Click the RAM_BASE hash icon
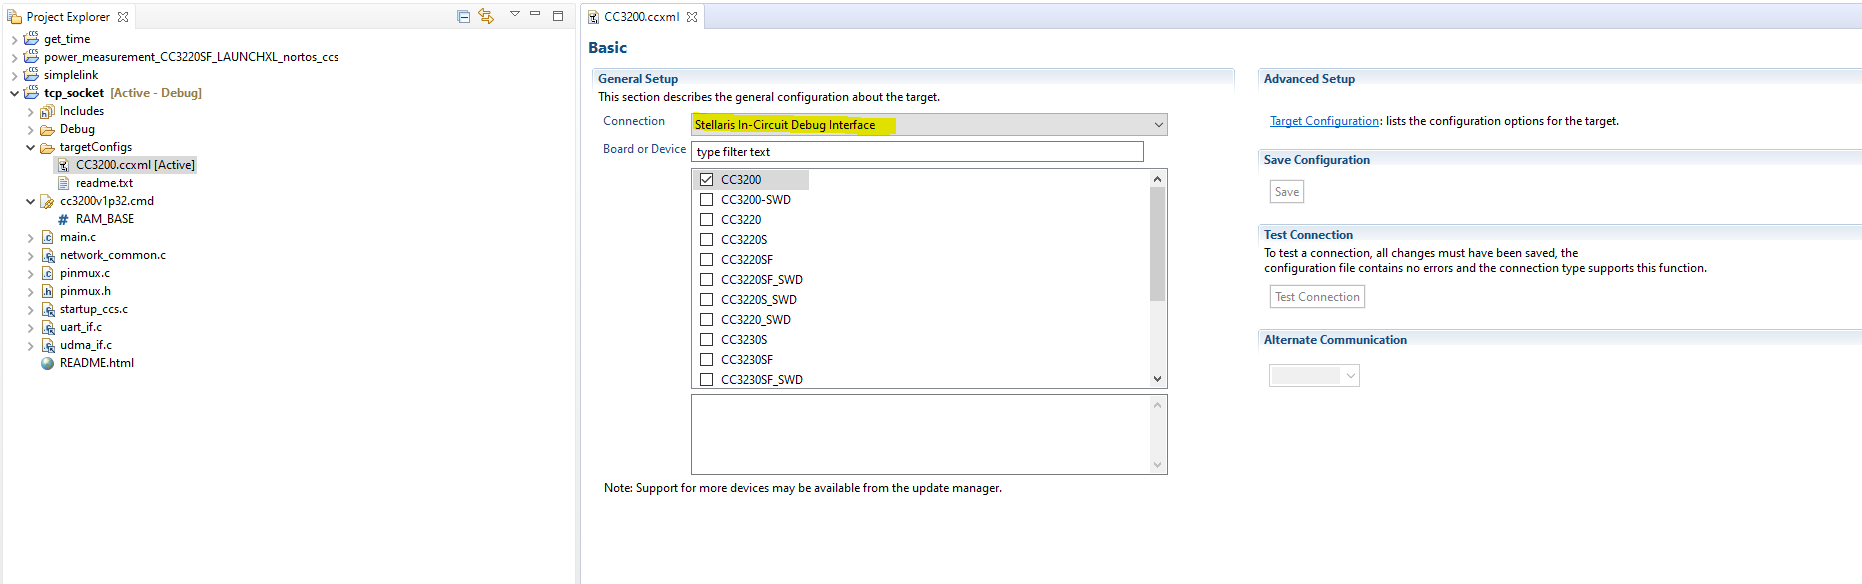1862x584 pixels. [x=63, y=219]
